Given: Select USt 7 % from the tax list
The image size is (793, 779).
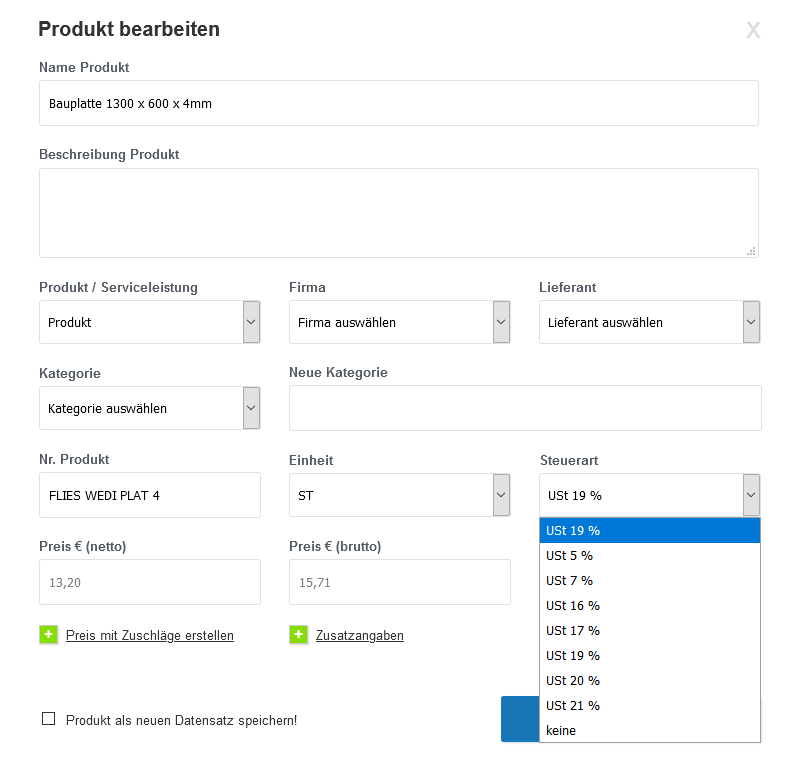Looking at the screenshot, I should [650, 581].
